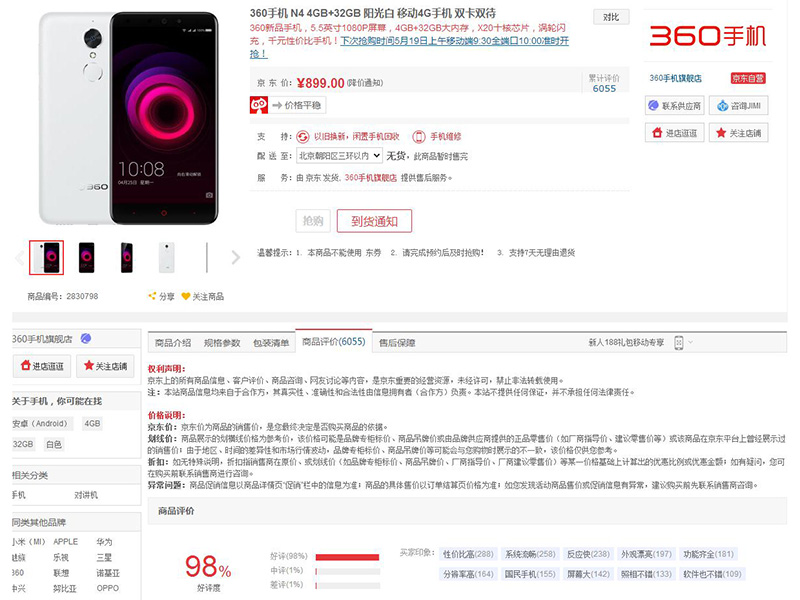Open the old-for-new trade-in recycle icon

coord(303,136)
